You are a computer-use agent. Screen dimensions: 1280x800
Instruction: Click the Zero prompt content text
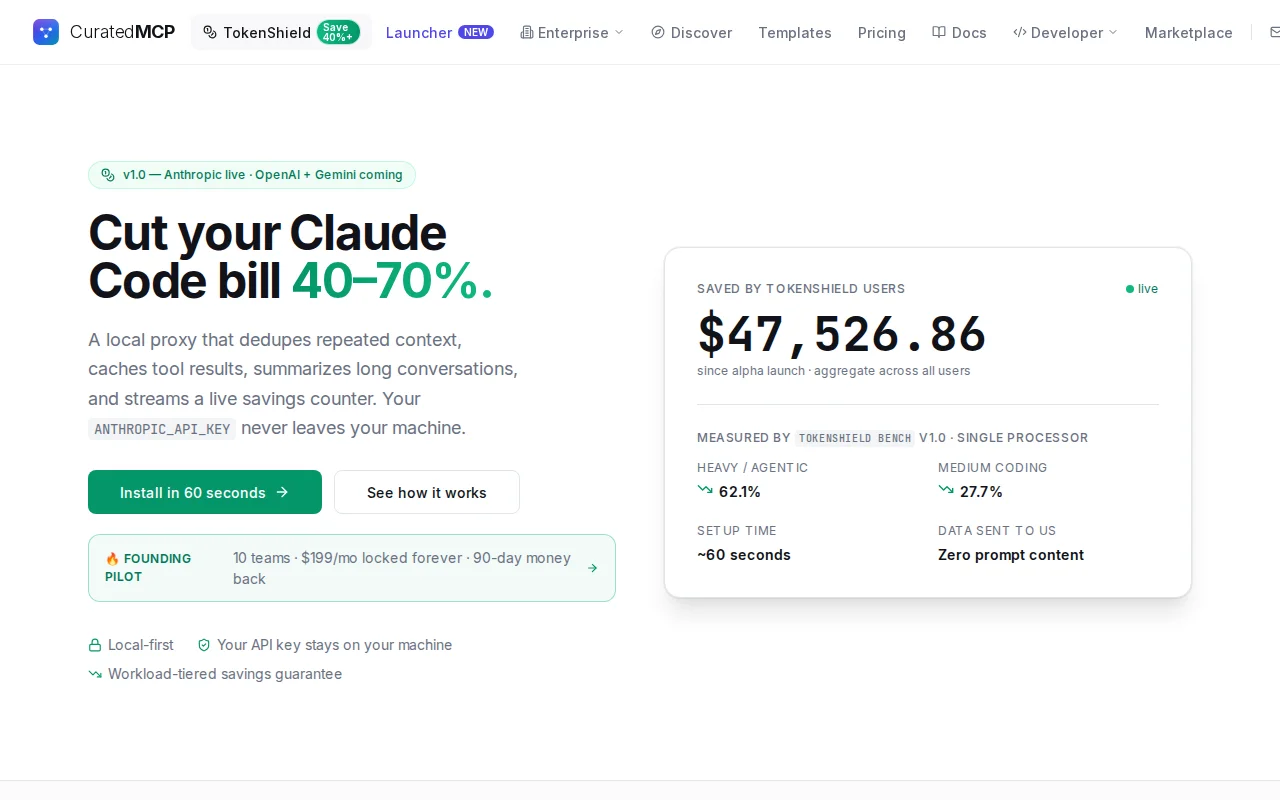point(1011,555)
